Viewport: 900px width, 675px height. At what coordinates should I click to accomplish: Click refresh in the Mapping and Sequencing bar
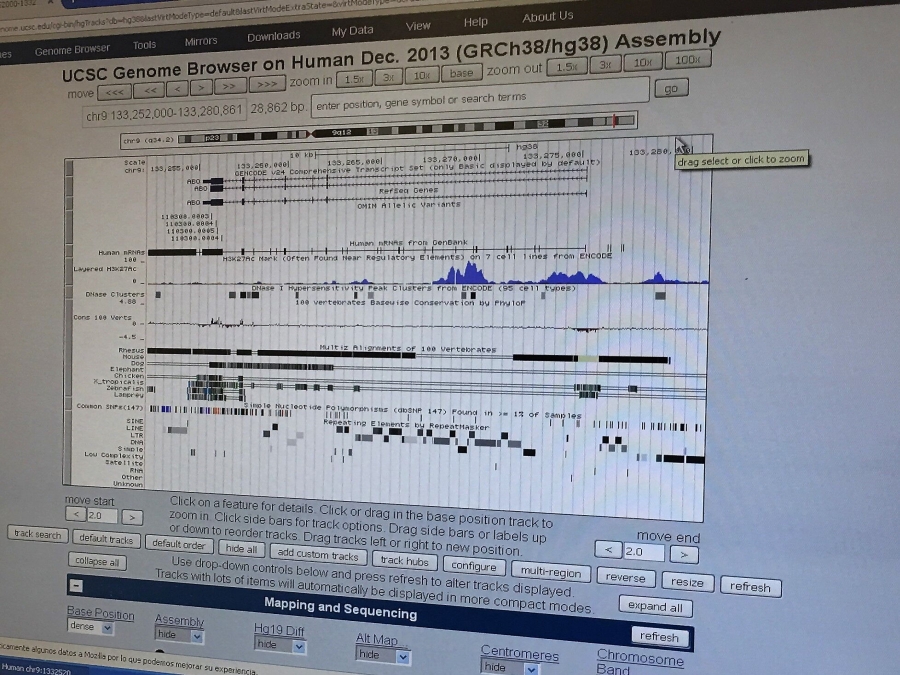pos(659,637)
